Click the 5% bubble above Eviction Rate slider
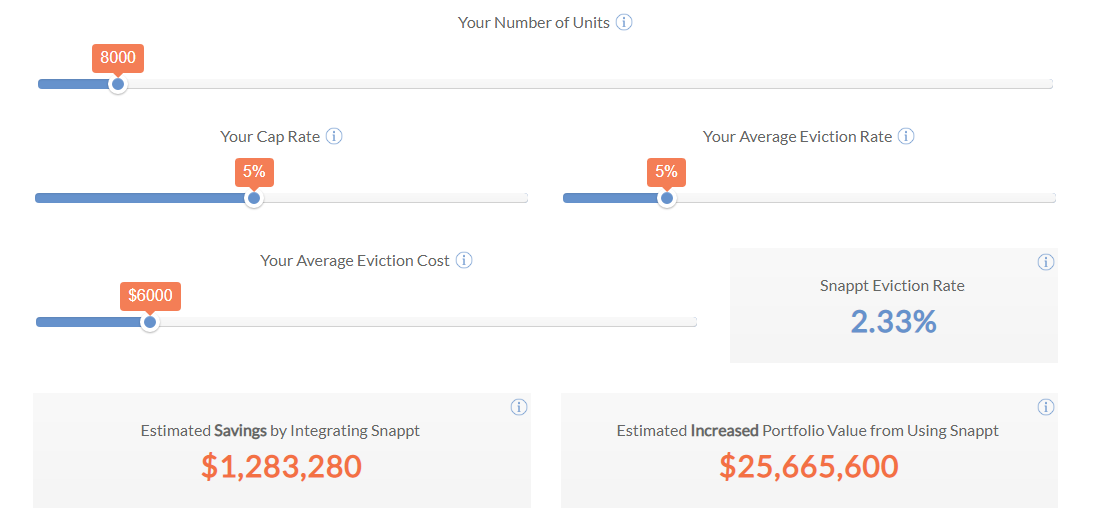This screenshot has width=1117, height=526. pos(667,171)
